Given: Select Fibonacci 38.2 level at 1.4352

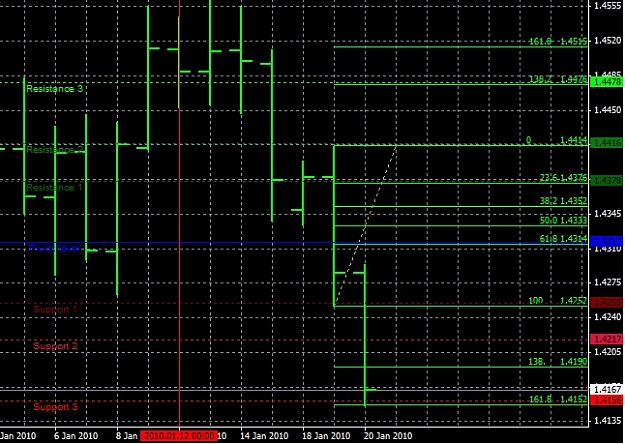Looking at the screenshot, I should pyautogui.click(x=563, y=201).
